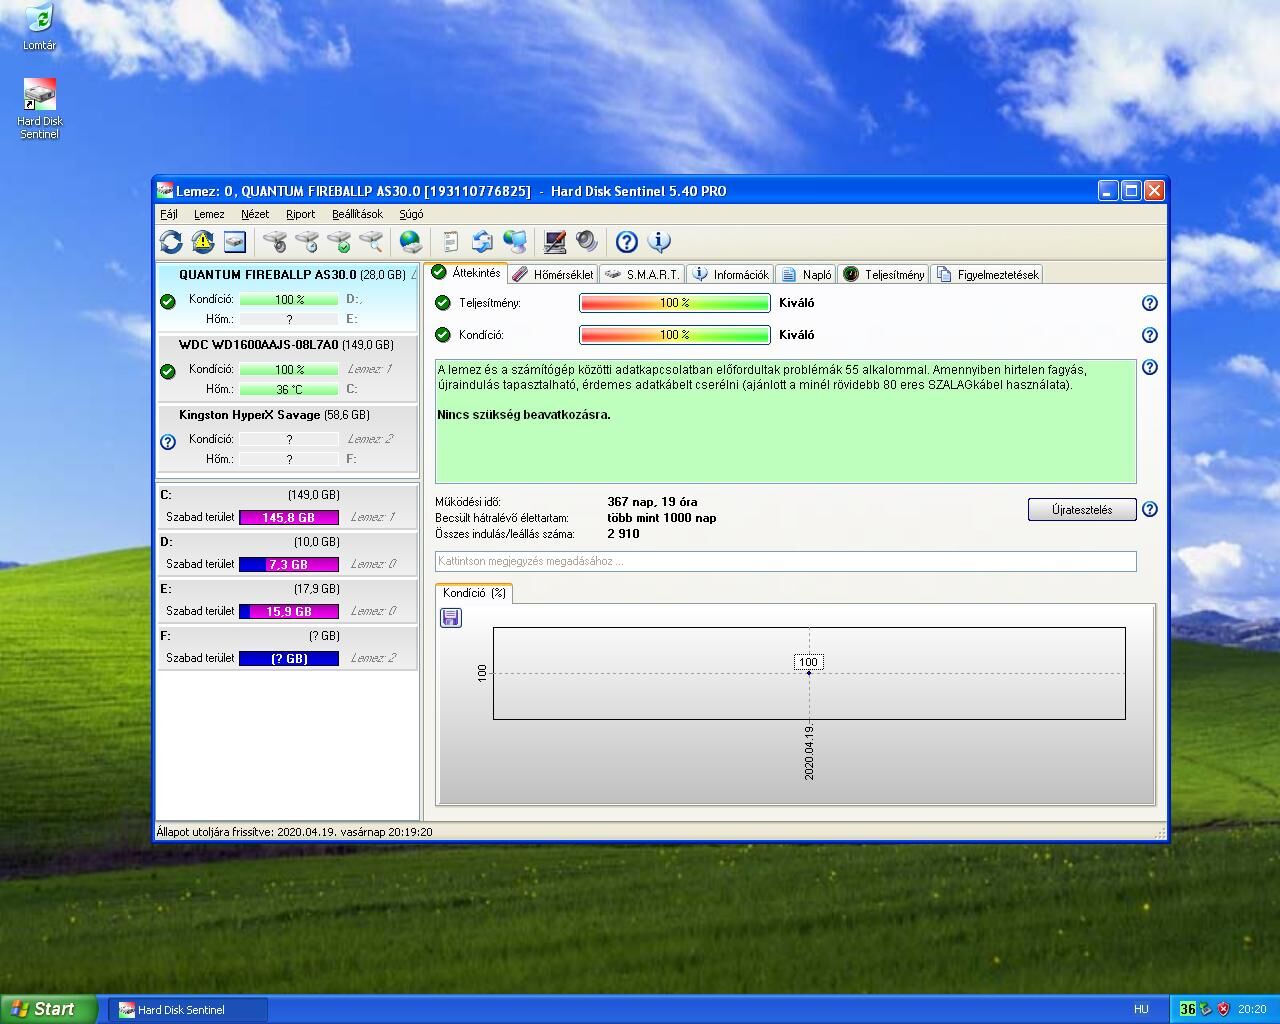Image resolution: width=1280 pixels, height=1024 pixels.
Task: Click the refresh icon with yellow warning triangle
Action: coord(203,242)
